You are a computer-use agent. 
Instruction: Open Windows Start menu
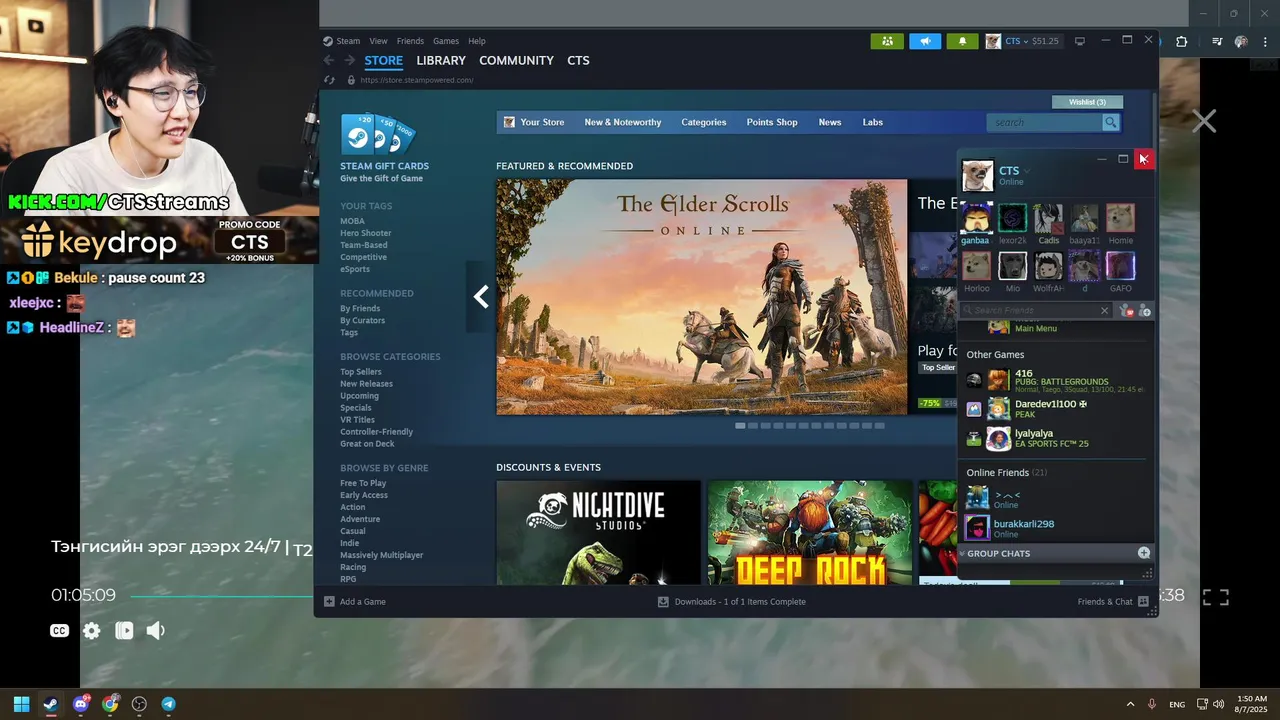pos(21,704)
